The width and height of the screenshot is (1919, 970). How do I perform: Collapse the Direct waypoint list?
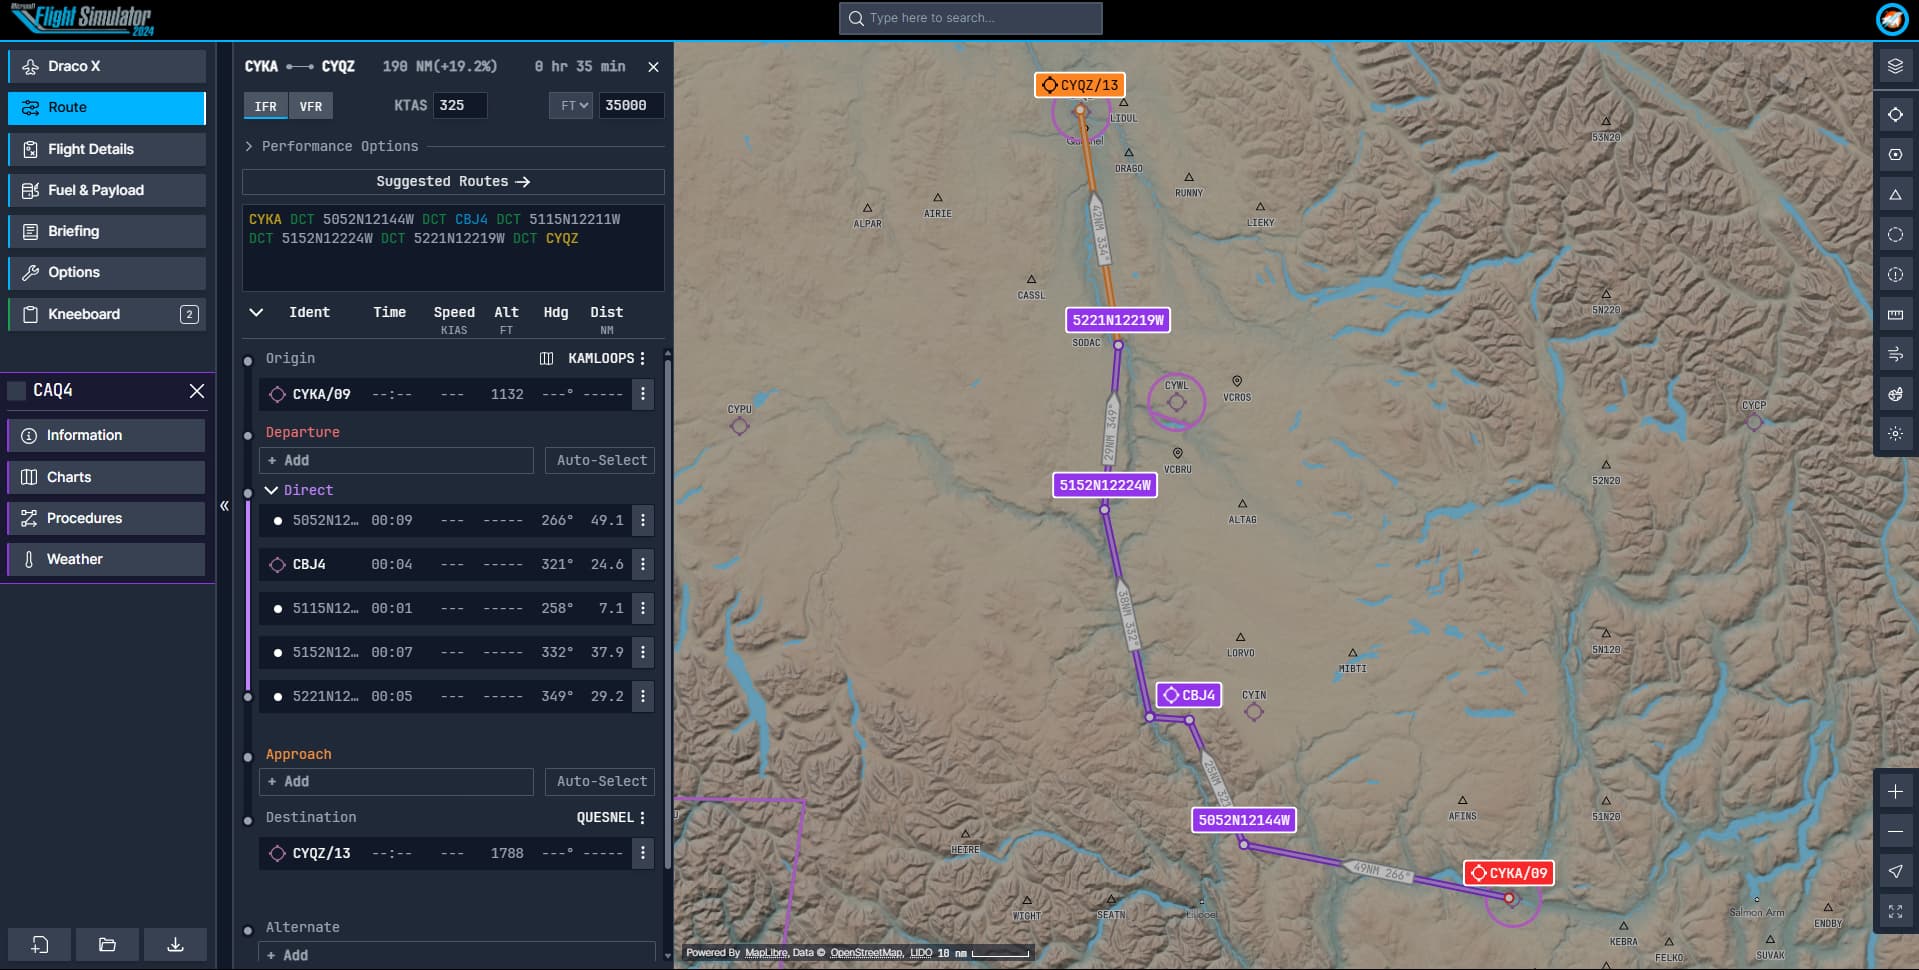coord(270,490)
